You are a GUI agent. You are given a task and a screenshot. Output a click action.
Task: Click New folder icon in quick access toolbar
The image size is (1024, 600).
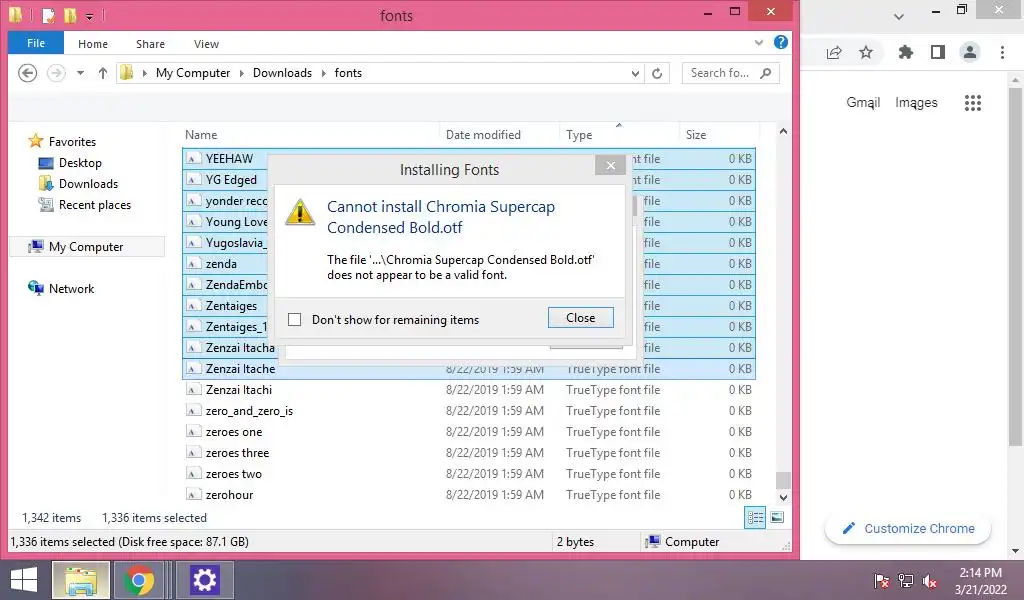[69, 14]
